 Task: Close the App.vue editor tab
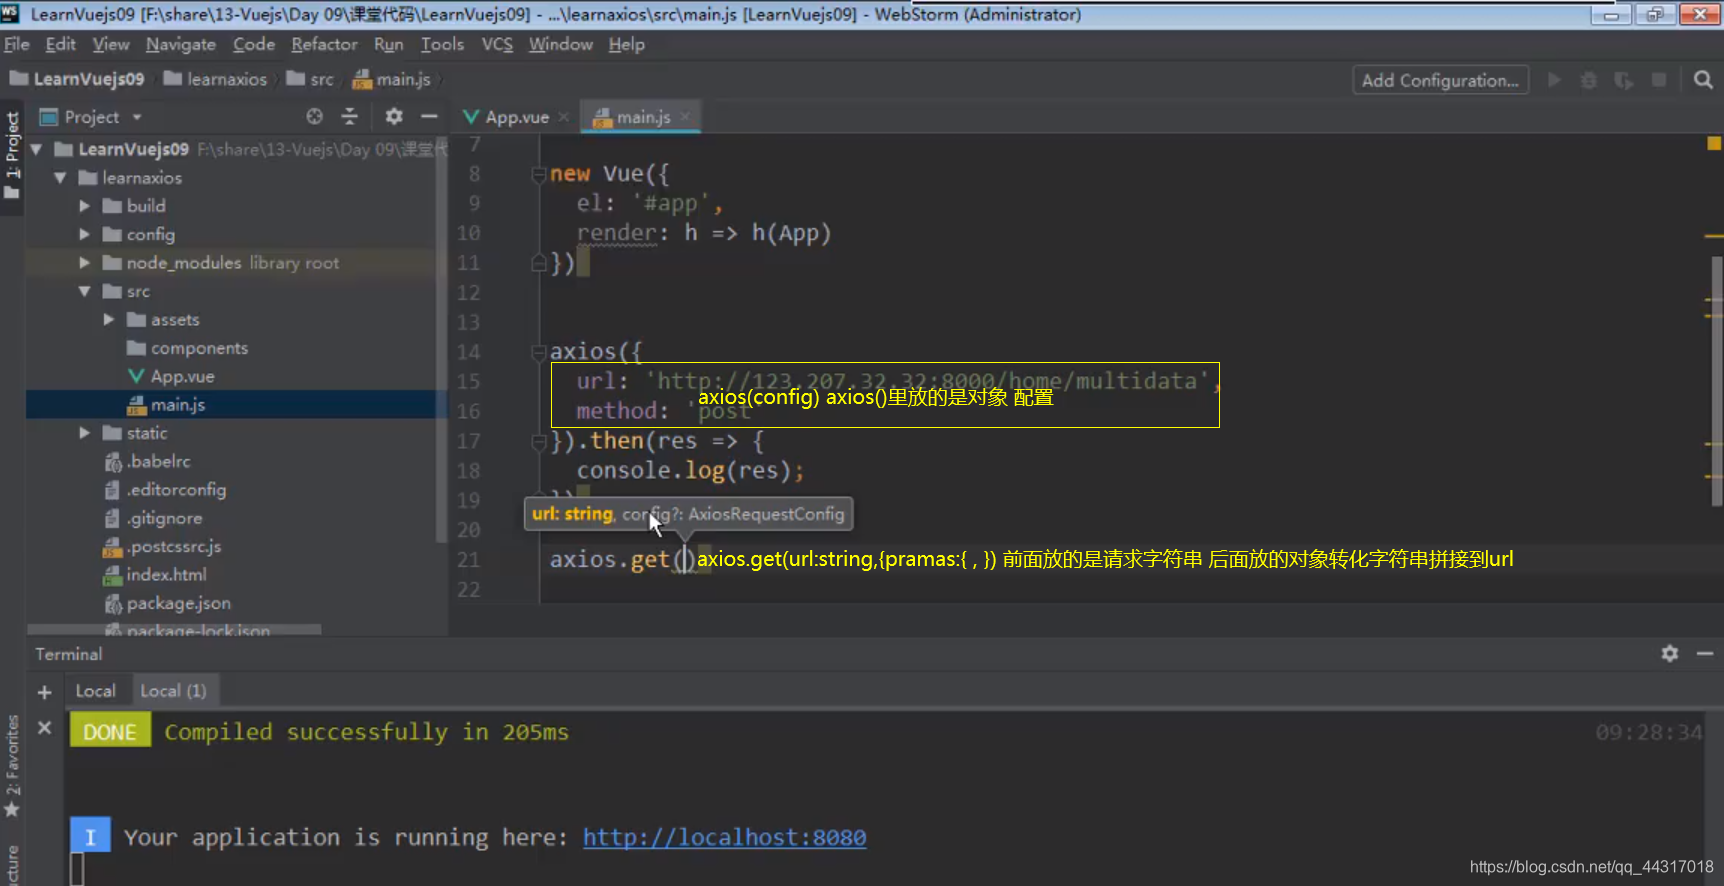click(x=564, y=117)
